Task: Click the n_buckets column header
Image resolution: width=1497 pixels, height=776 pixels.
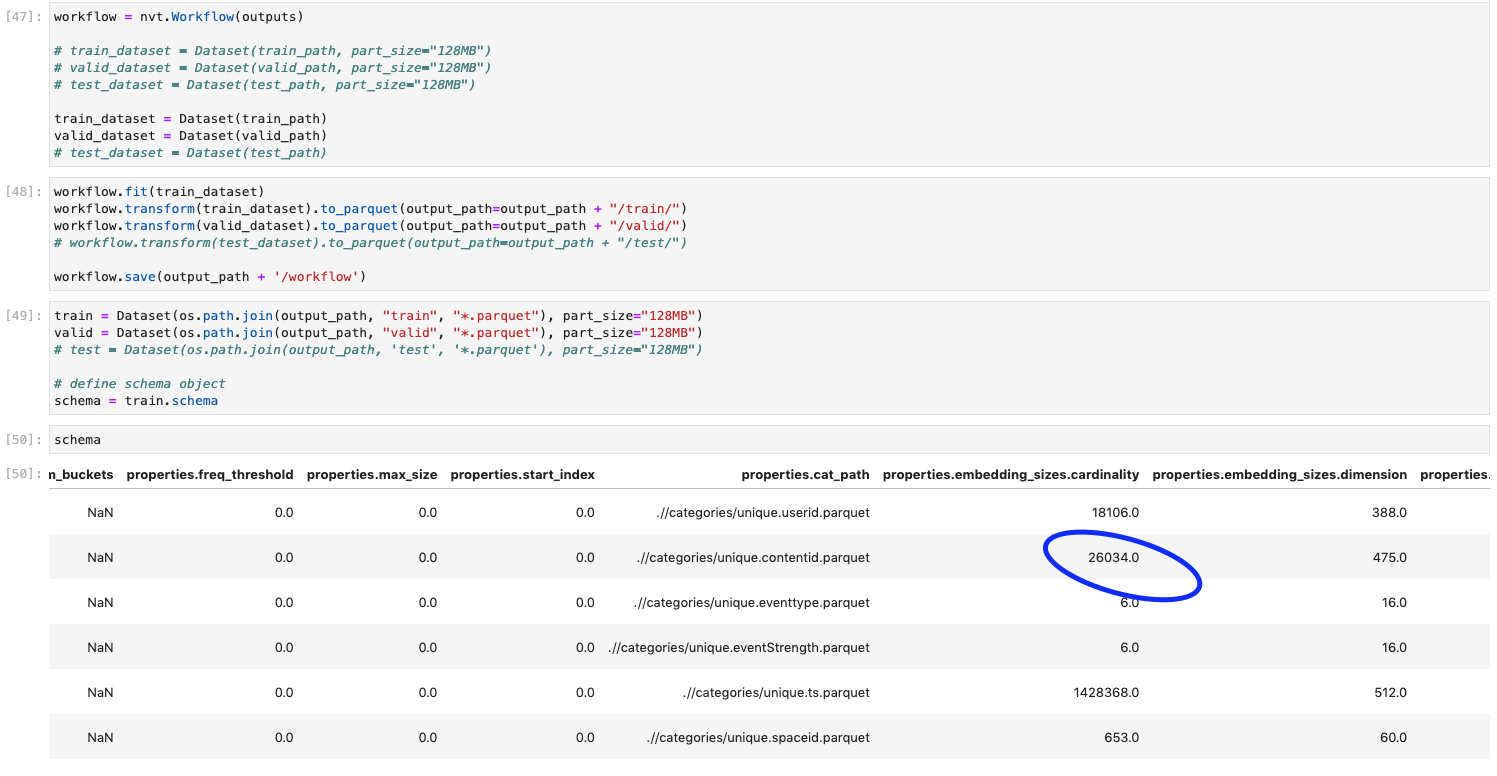Action: click(81, 474)
